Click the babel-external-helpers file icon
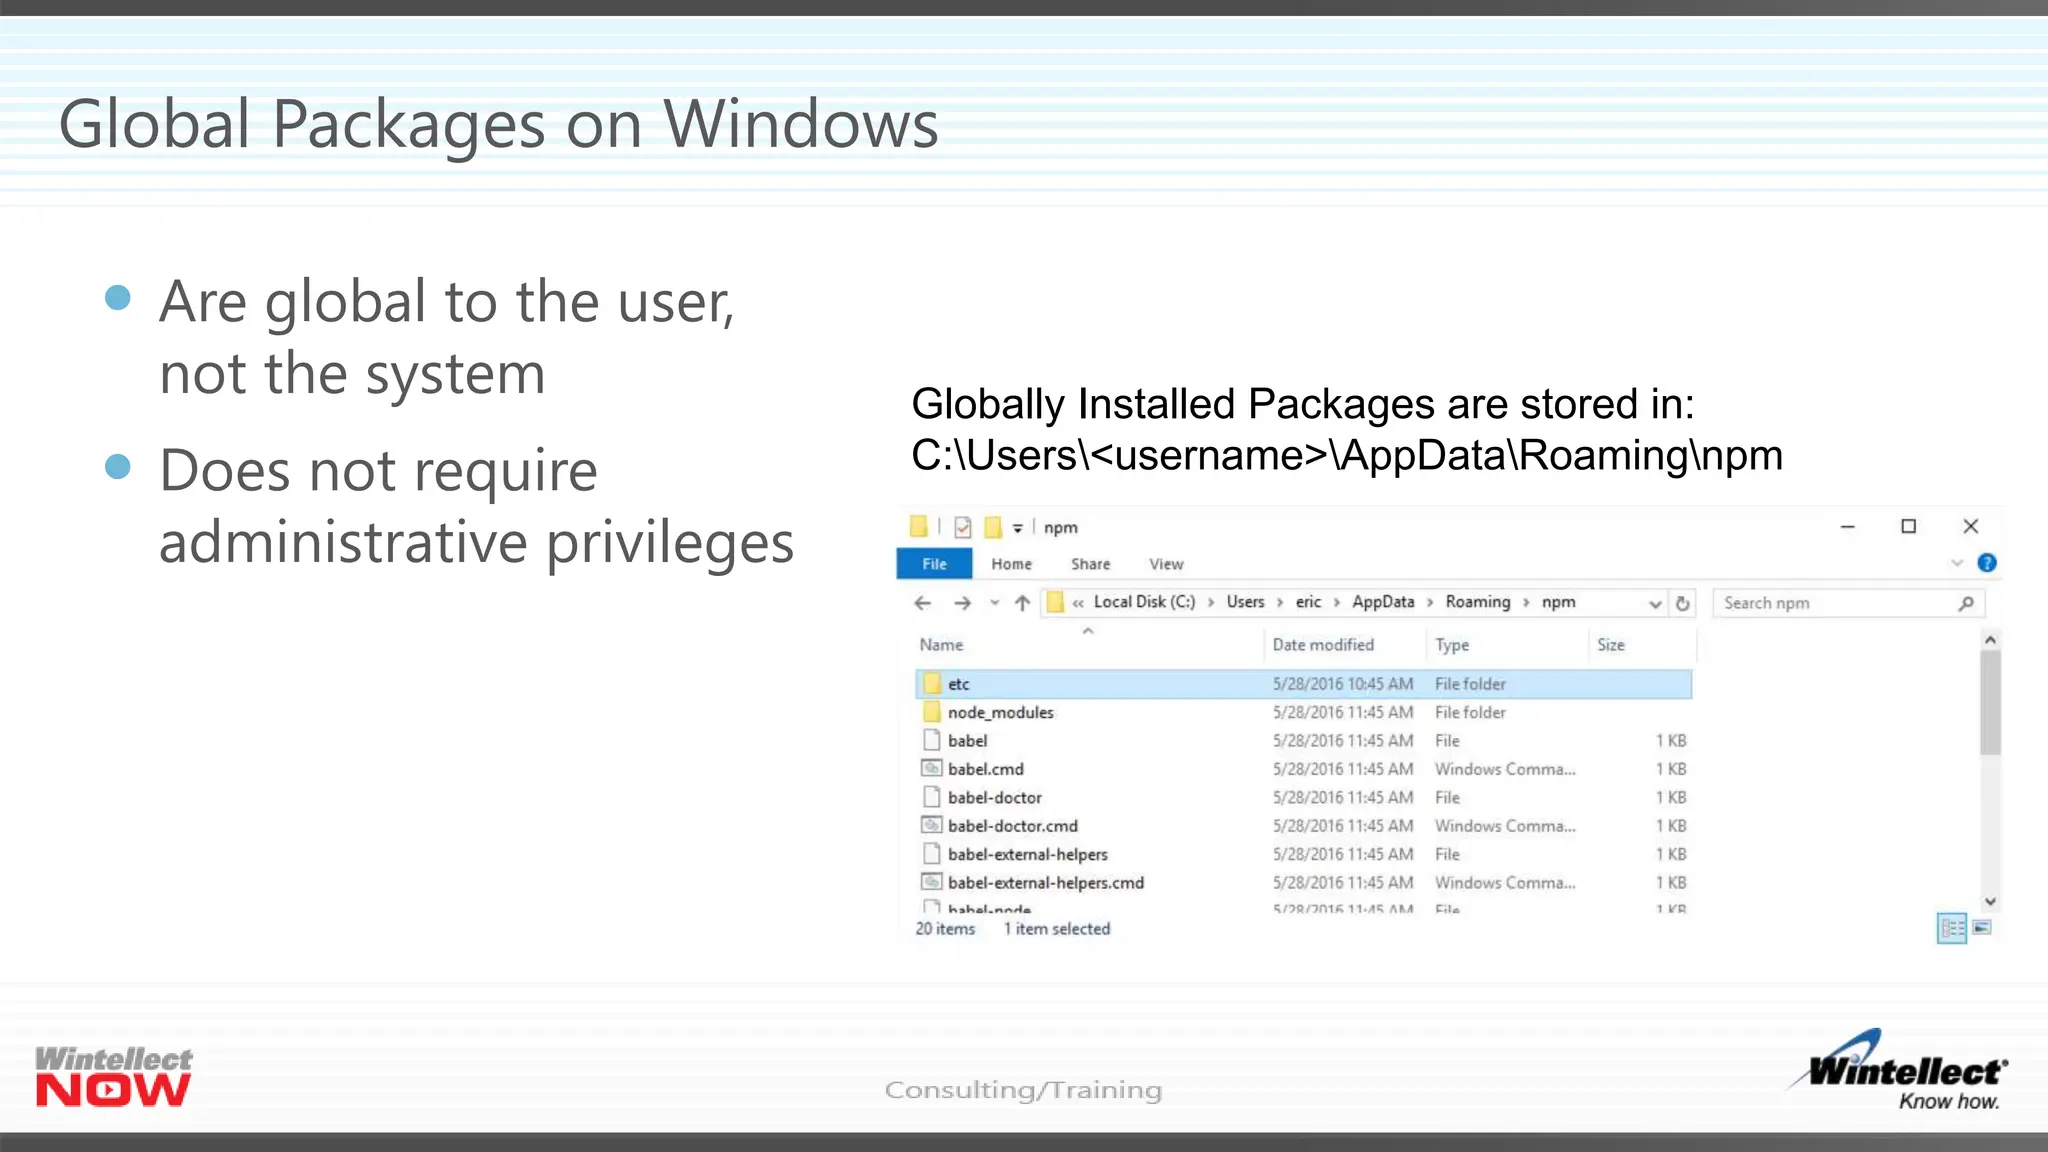 [x=932, y=855]
